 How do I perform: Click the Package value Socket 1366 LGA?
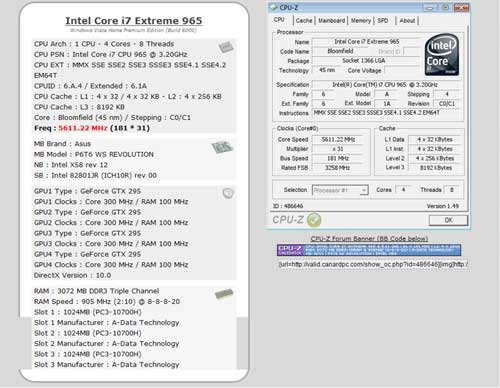[x=366, y=61]
